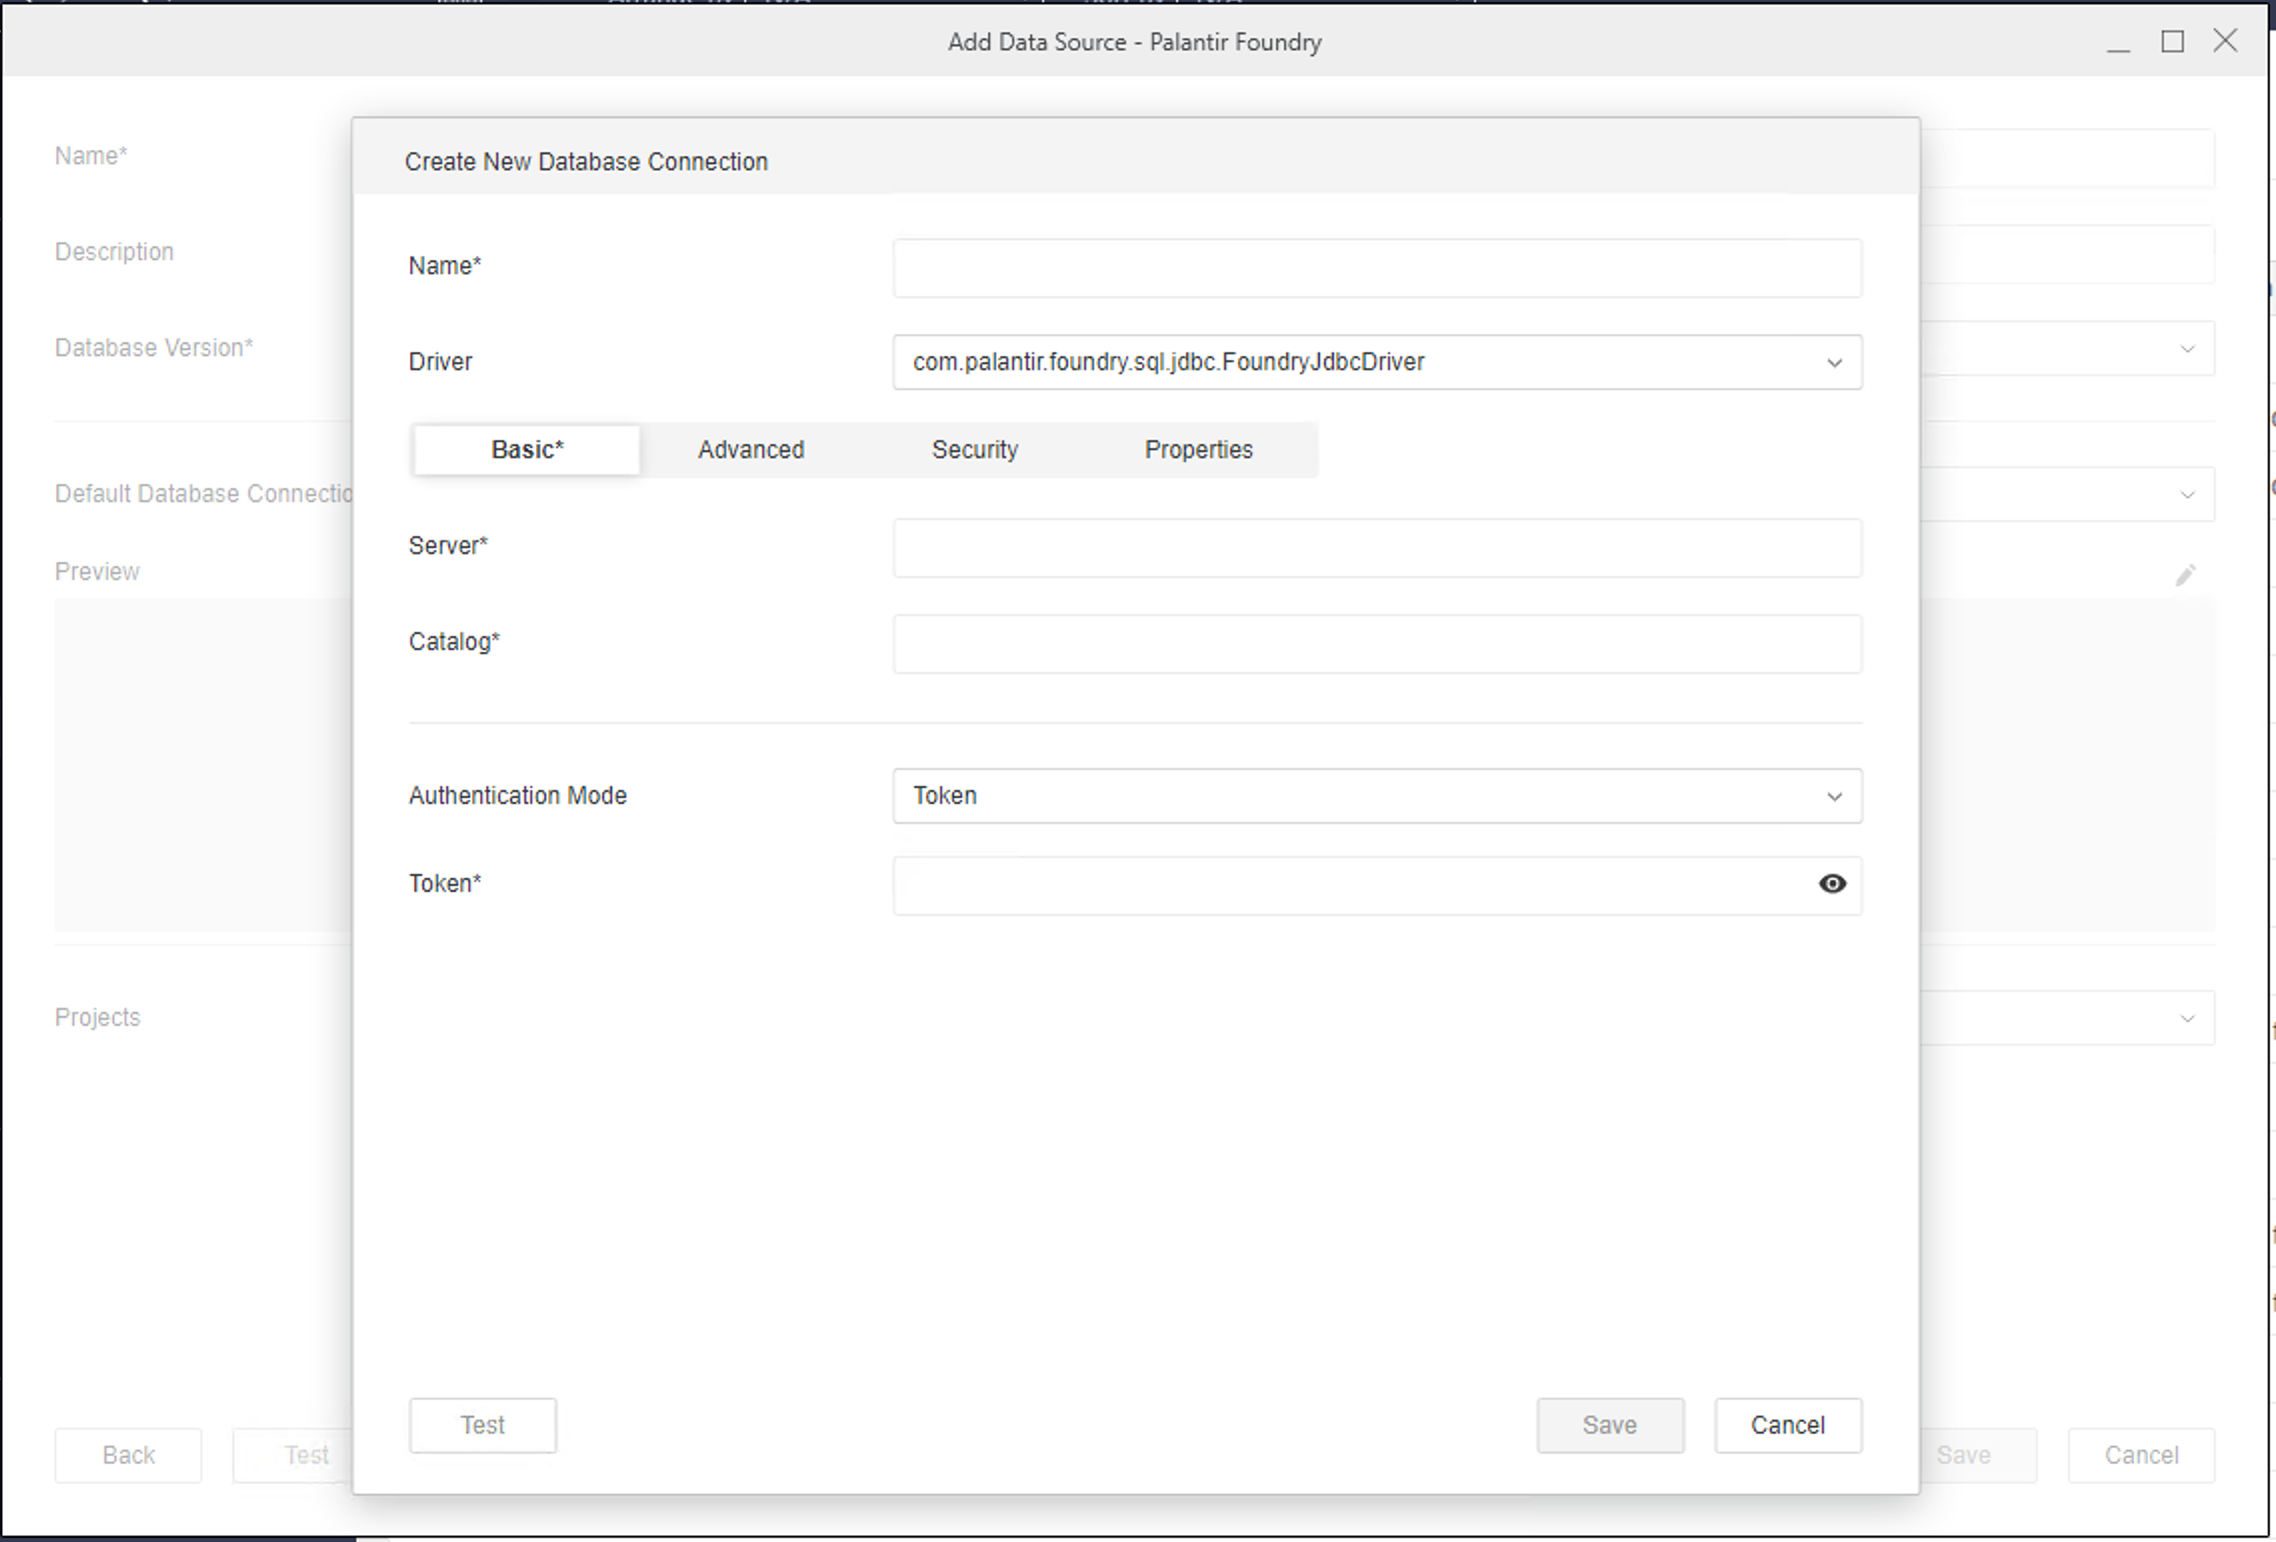
Task: Switch to the Advanced tab
Action: [751, 450]
